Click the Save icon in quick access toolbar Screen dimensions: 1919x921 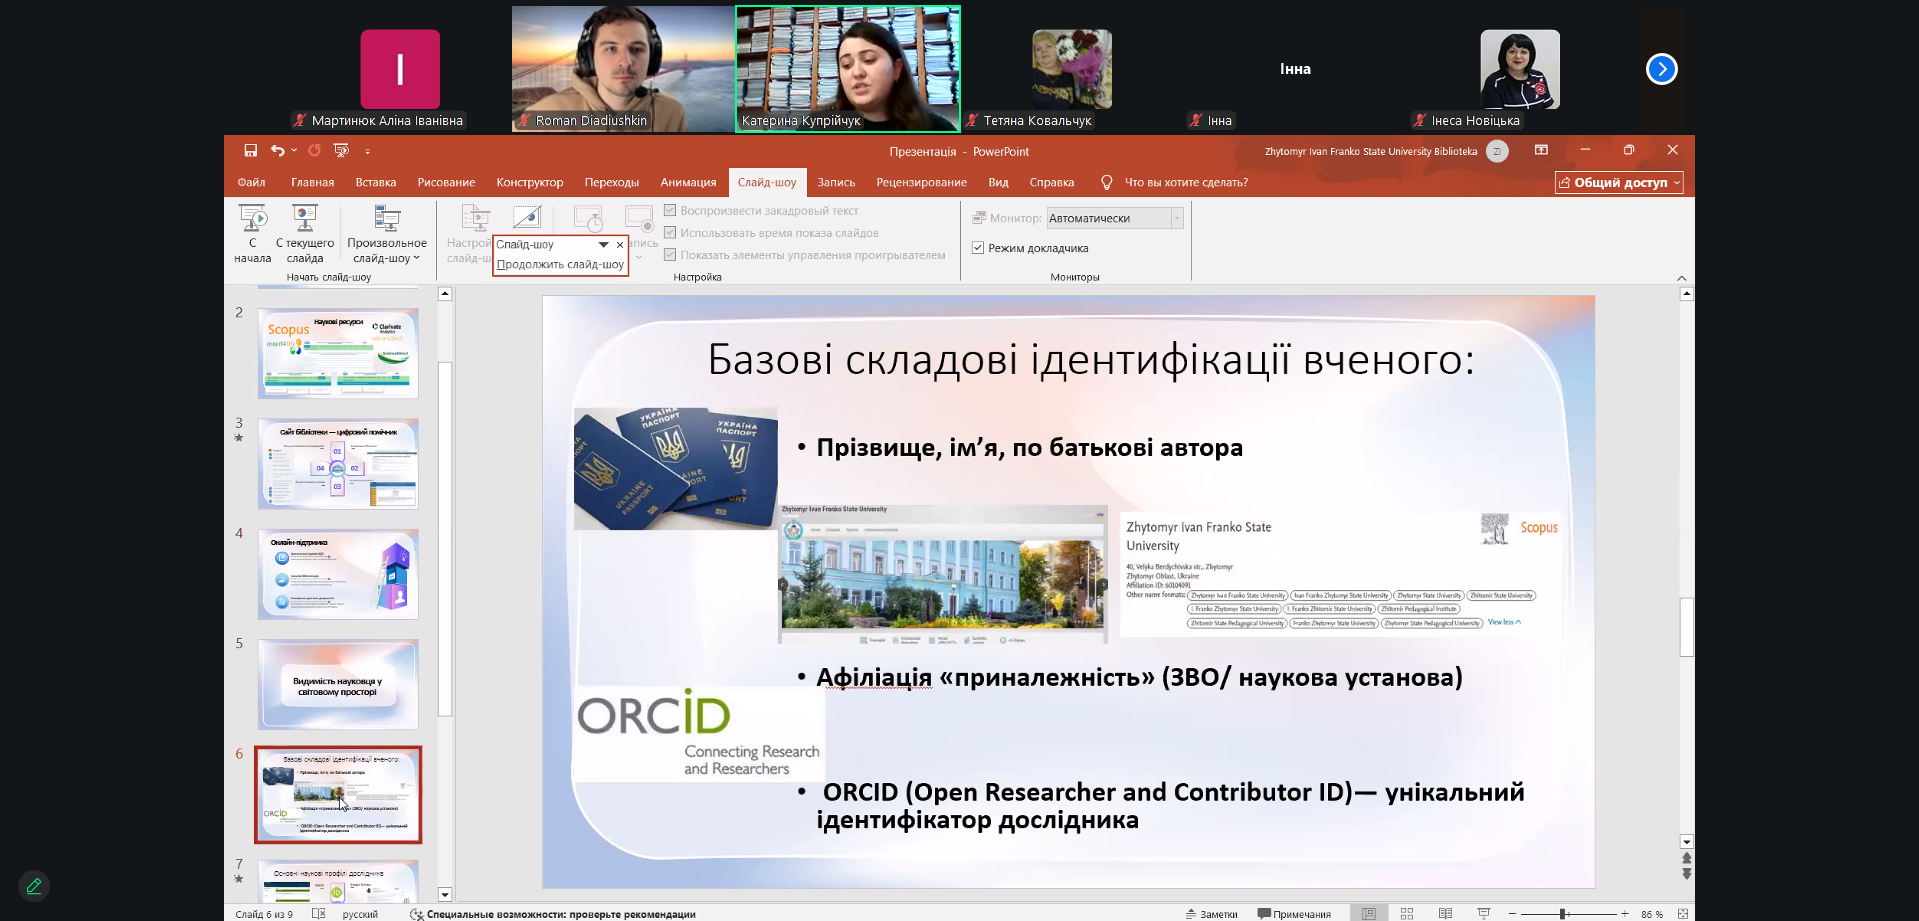click(250, 151)
